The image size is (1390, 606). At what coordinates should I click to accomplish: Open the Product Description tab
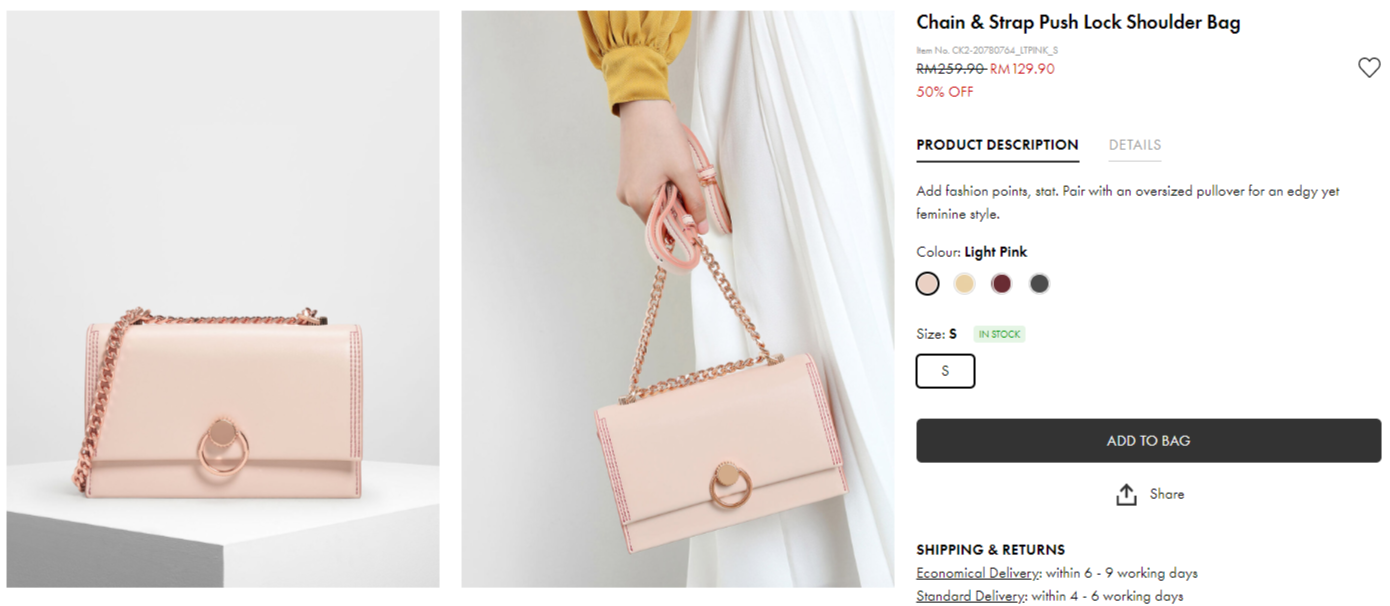point(997,145)
